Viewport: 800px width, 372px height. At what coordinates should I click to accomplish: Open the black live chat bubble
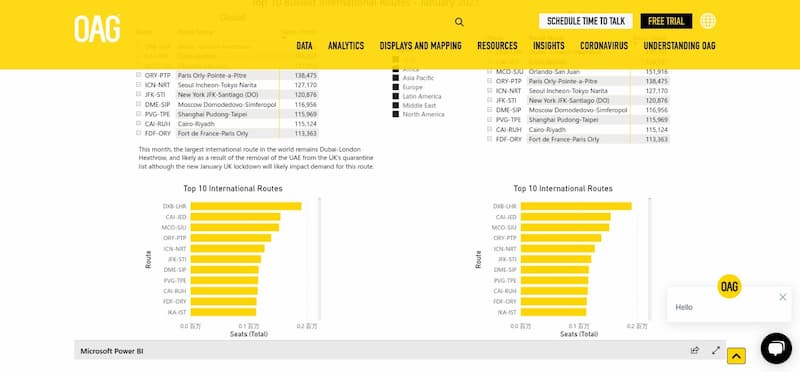[776, 349]
